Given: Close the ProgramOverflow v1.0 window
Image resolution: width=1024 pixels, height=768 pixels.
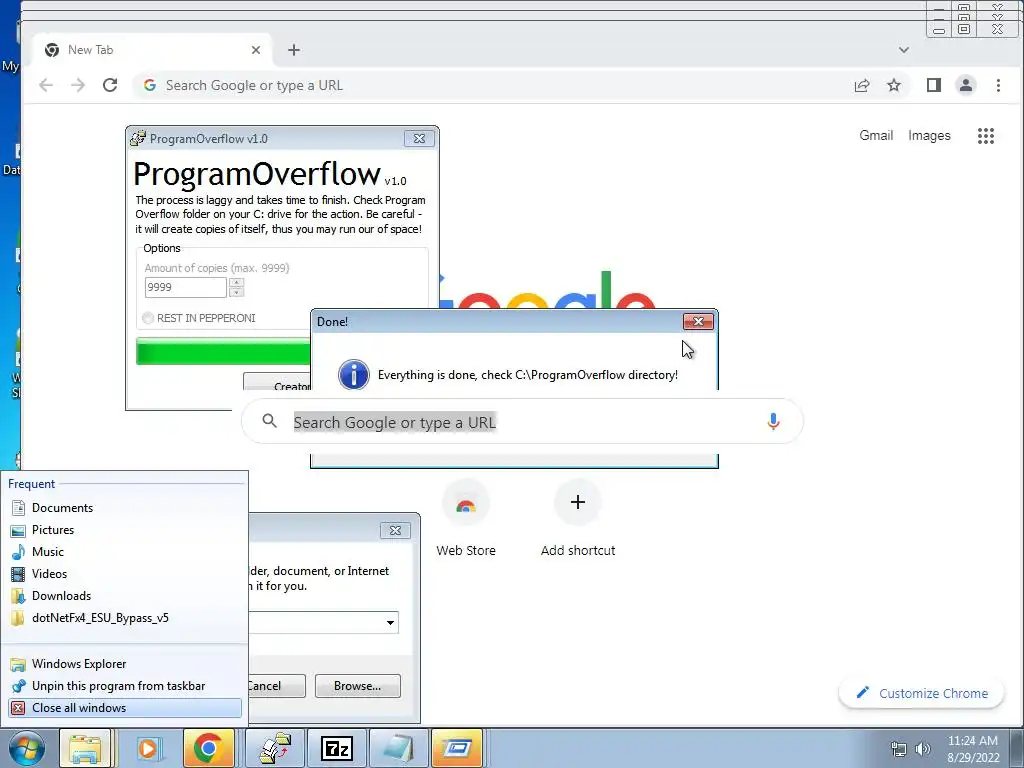Looking at the screenshot, I should tap(419, 138).
